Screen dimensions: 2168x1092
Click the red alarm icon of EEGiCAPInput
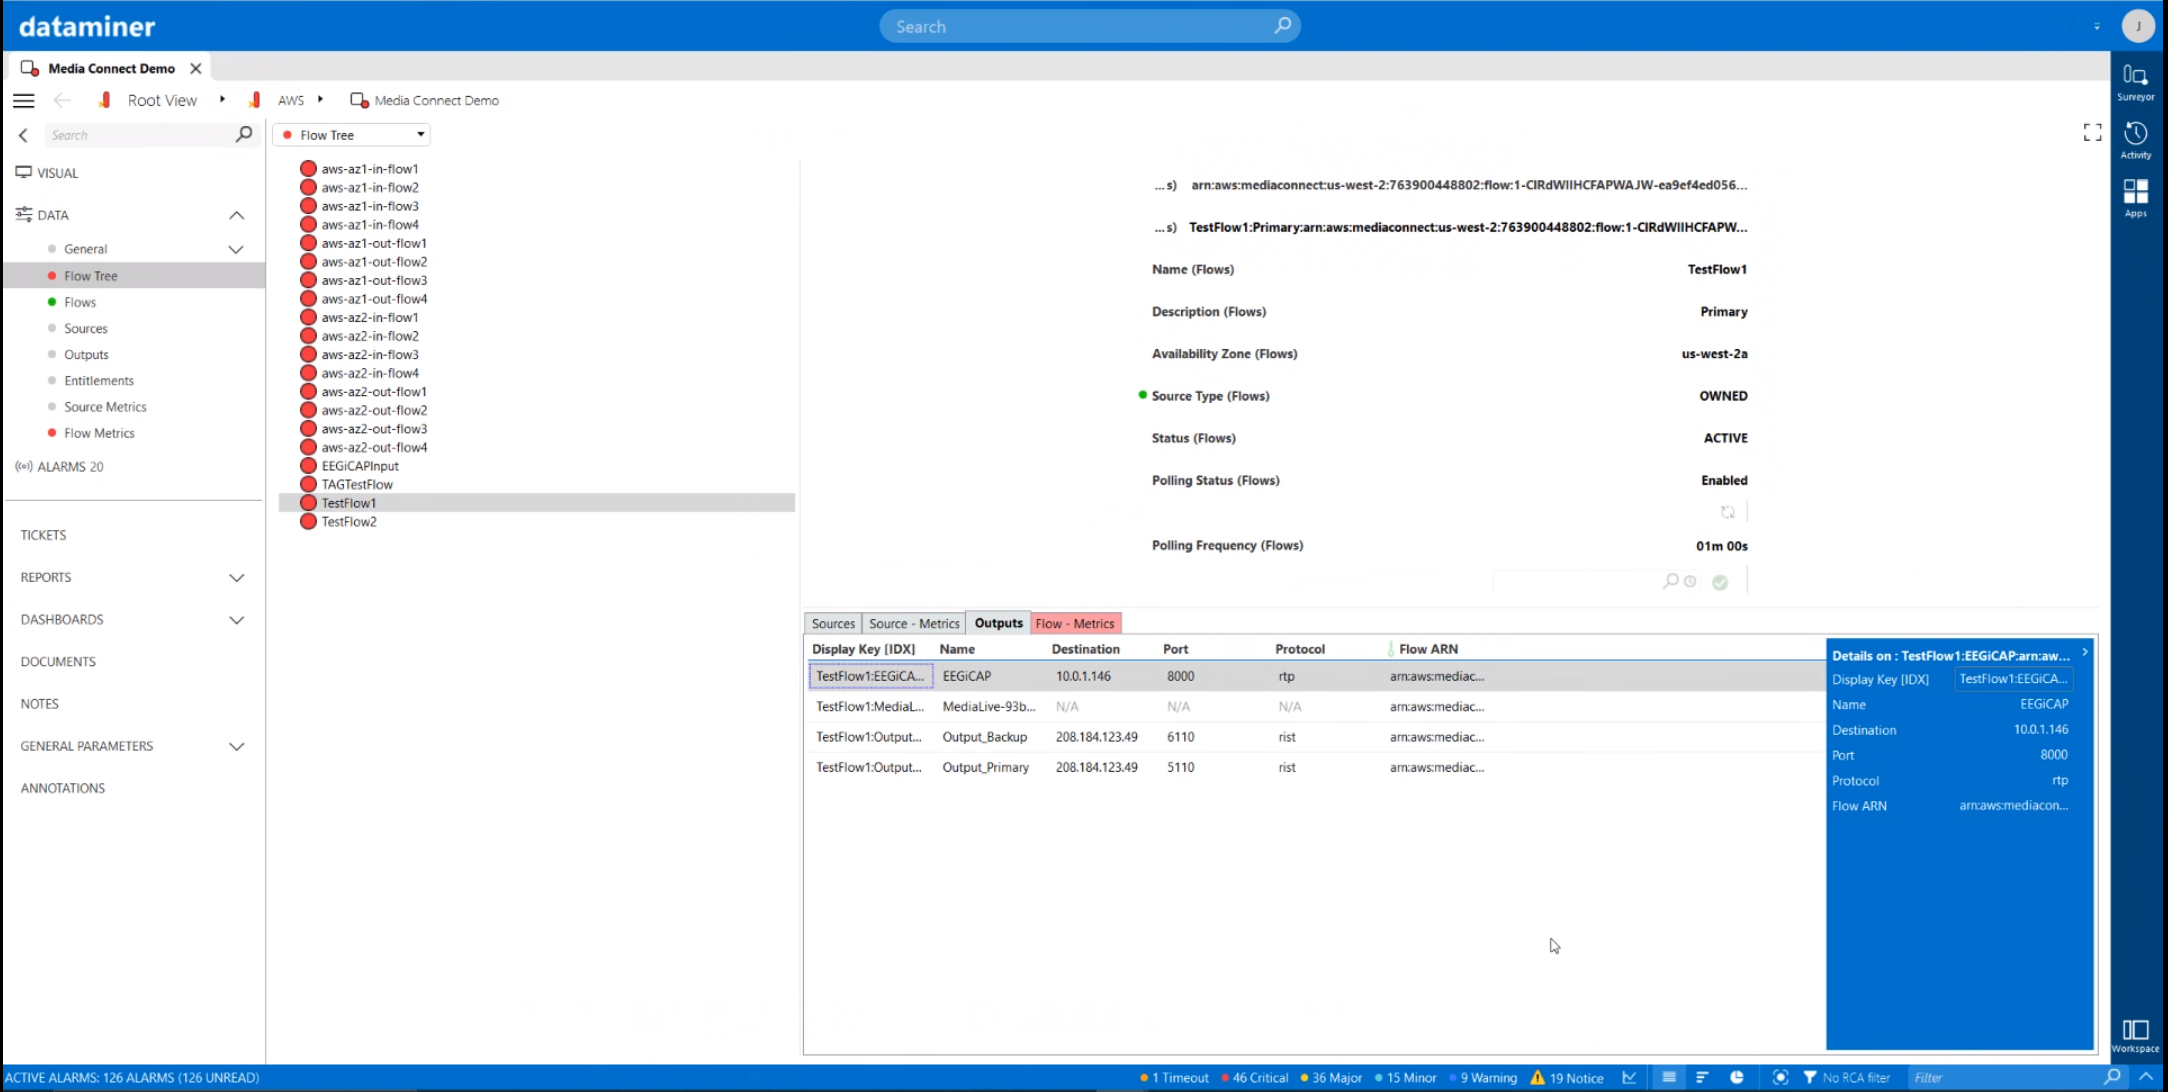click(x=308, y=466)
